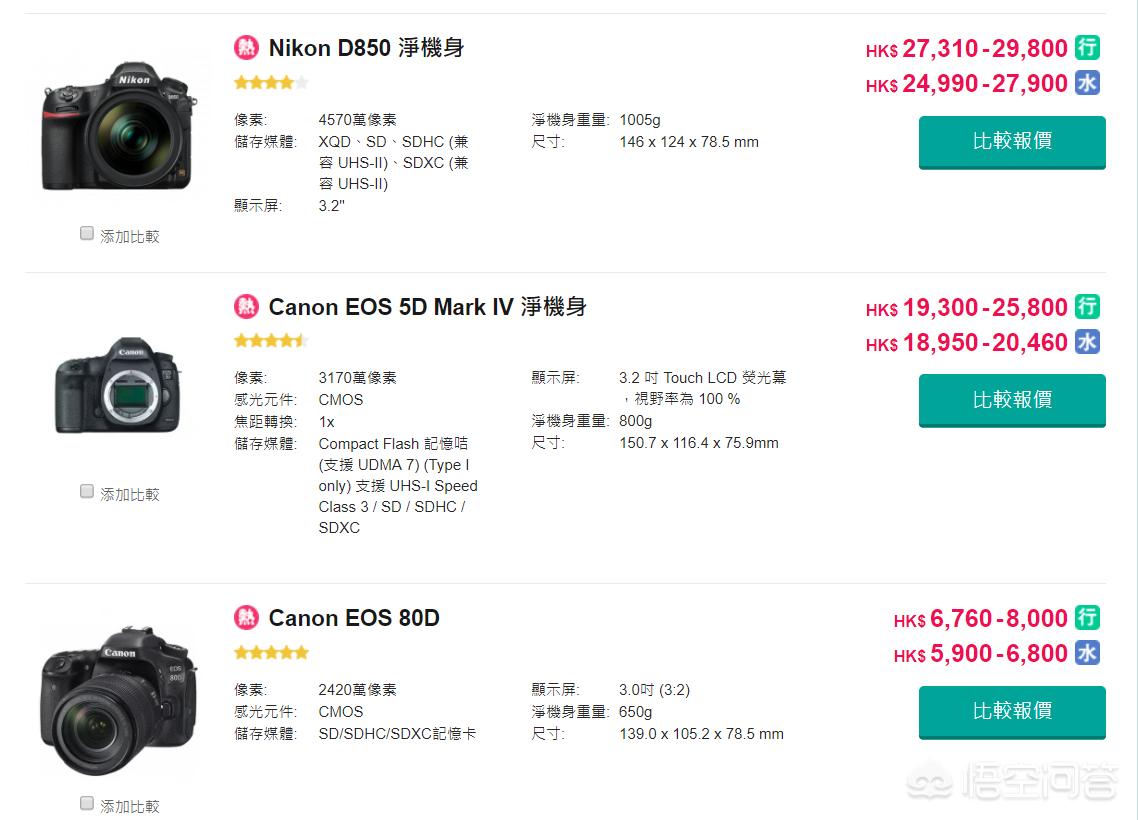The image size is (1138, 820).
Task: Click the blue 水 icon for Canon 5D Mark IV
Action: [1087, 342]
